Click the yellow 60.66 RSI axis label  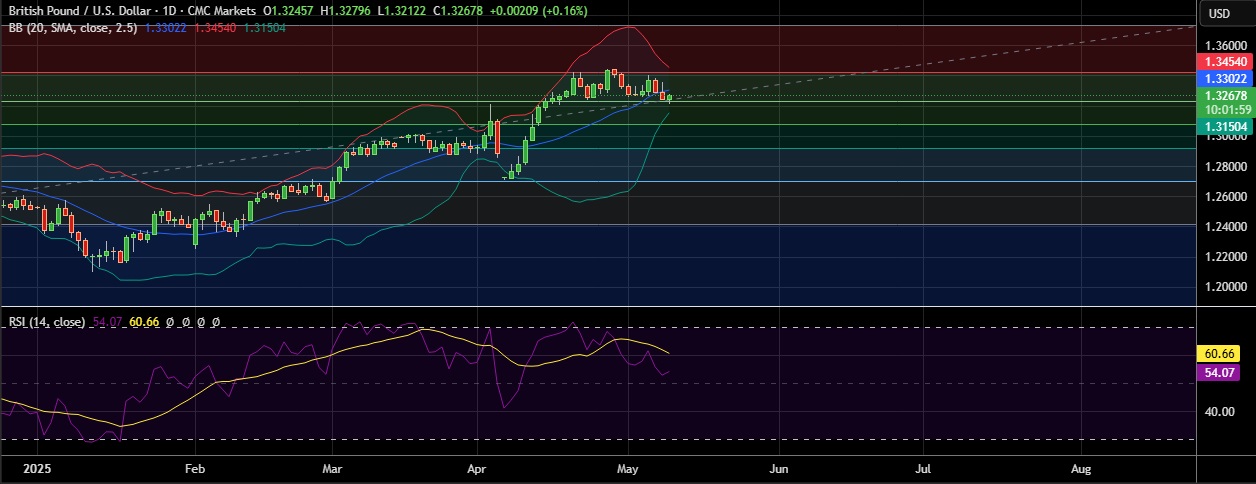pos(1217,354)
